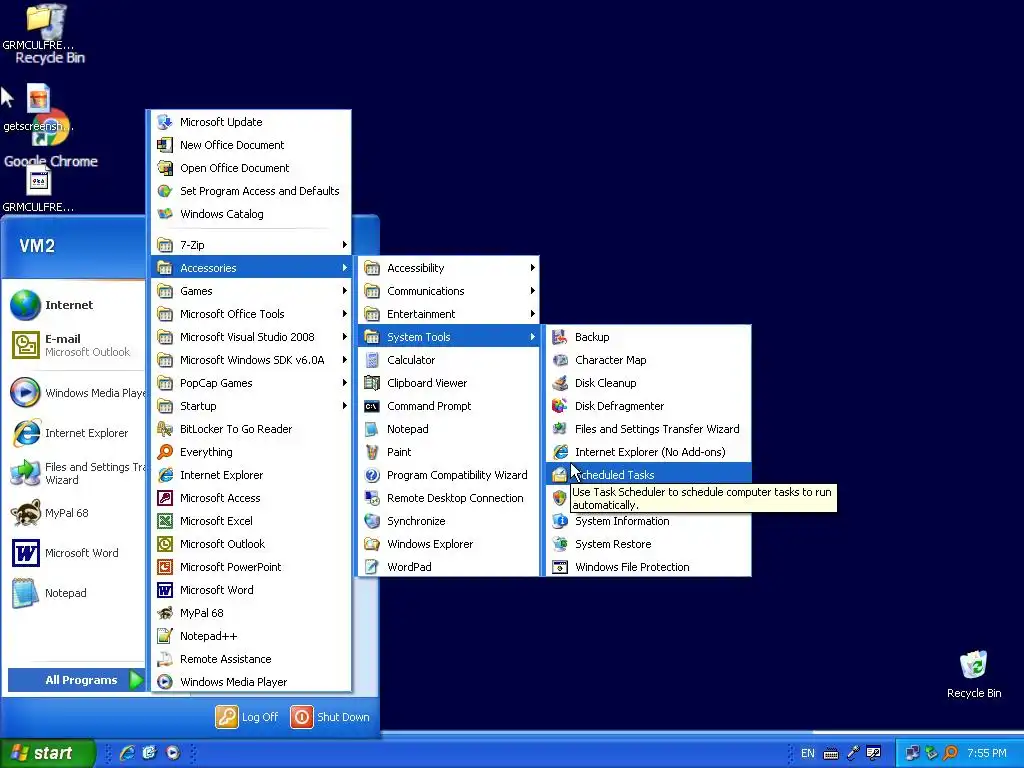The width and height of the screenshot is (1024, 768).
Task: Open Microsoft Word from Start menu recent list
Action: (x=73, y=552)
